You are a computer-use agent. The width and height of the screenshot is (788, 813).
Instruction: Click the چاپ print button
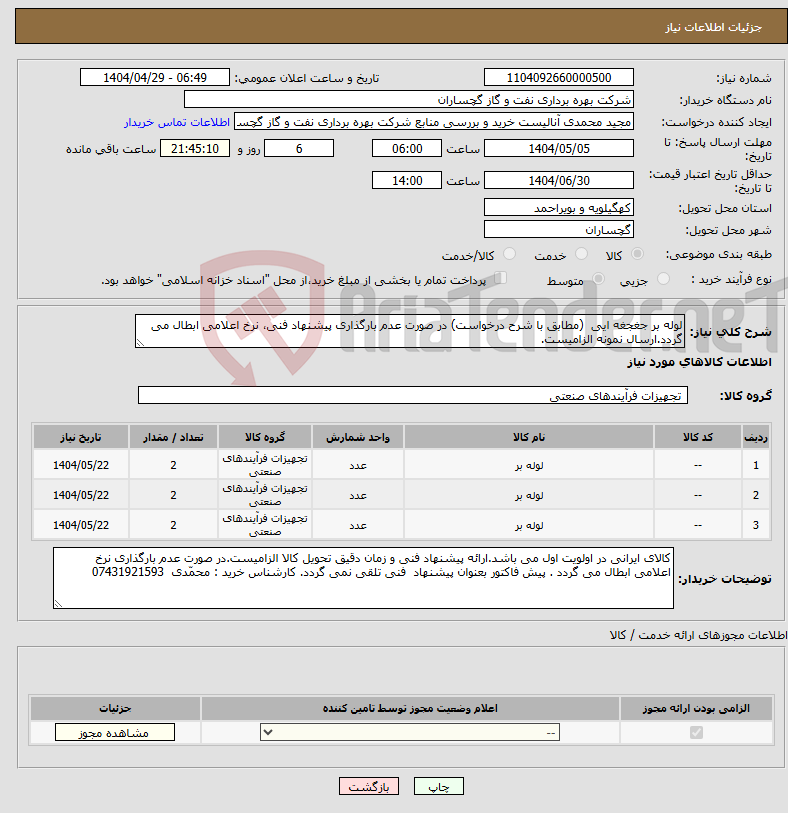[439, 787]
